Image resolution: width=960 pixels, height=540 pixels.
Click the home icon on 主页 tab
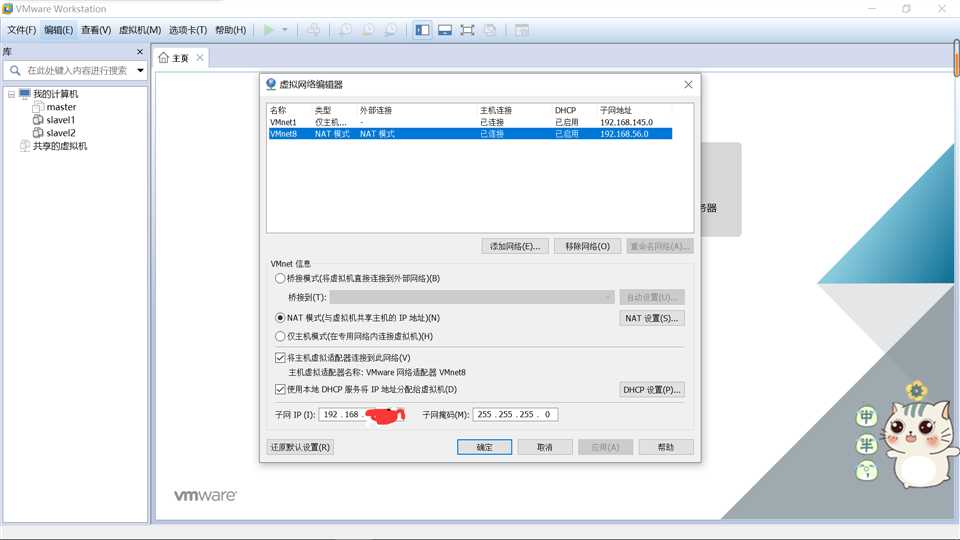[163, 58]
